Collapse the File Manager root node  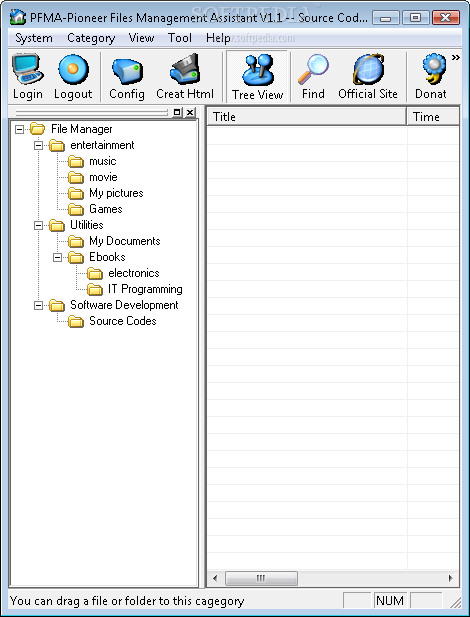[19, 129]
